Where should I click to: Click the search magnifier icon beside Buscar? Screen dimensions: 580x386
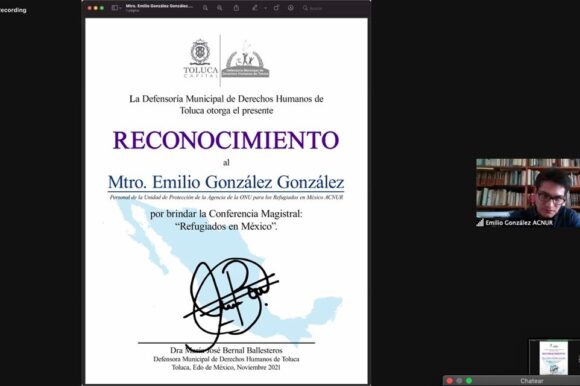pyautogui.click(x=305, y=8)
